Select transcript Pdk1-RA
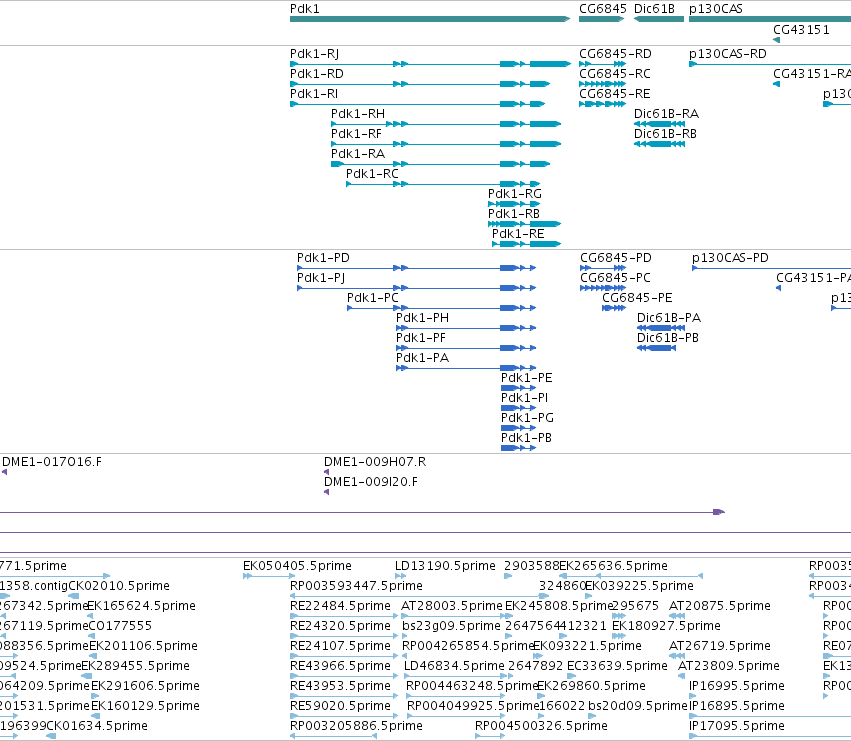This screenshot has width=851, height=741. click(x=441, y=164)
